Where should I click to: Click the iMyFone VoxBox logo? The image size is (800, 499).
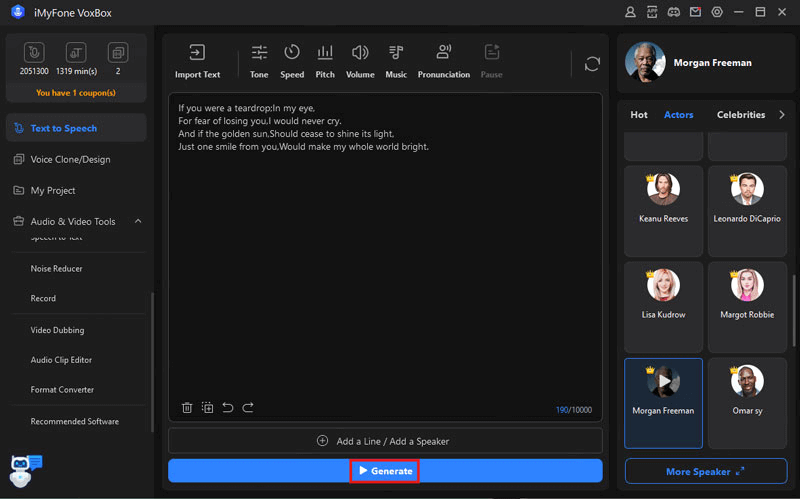tap(18, 12)
